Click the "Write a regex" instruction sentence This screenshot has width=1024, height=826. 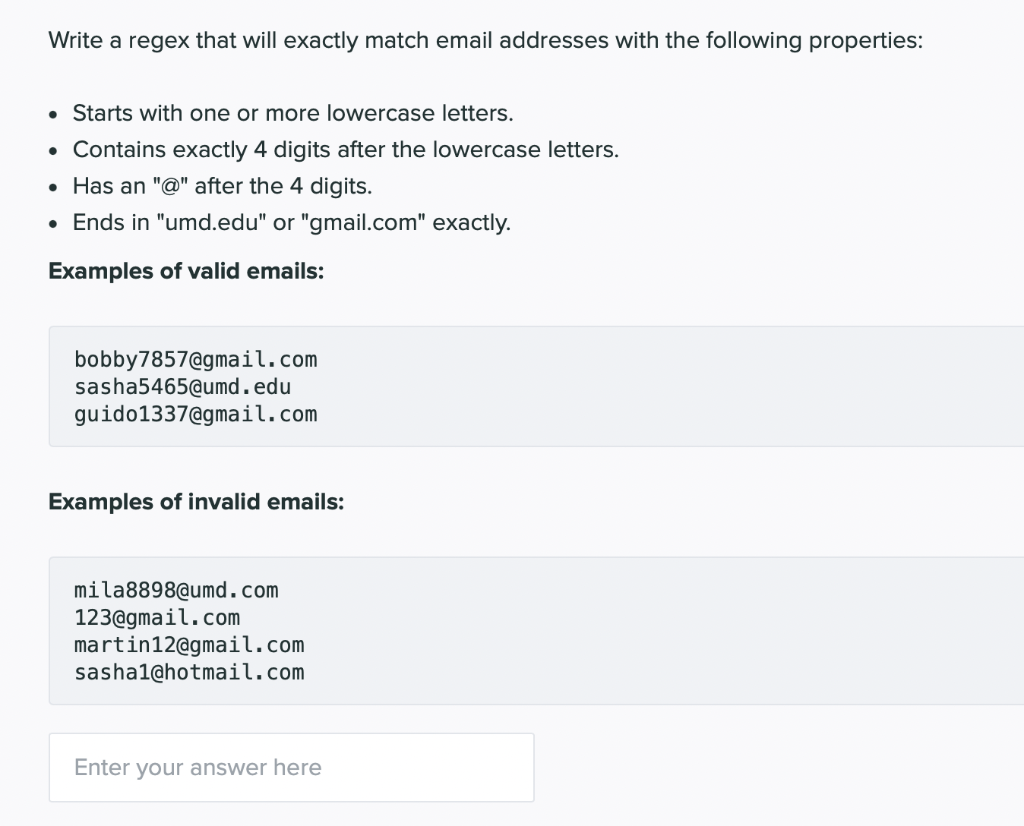click(x=486, y=41)
